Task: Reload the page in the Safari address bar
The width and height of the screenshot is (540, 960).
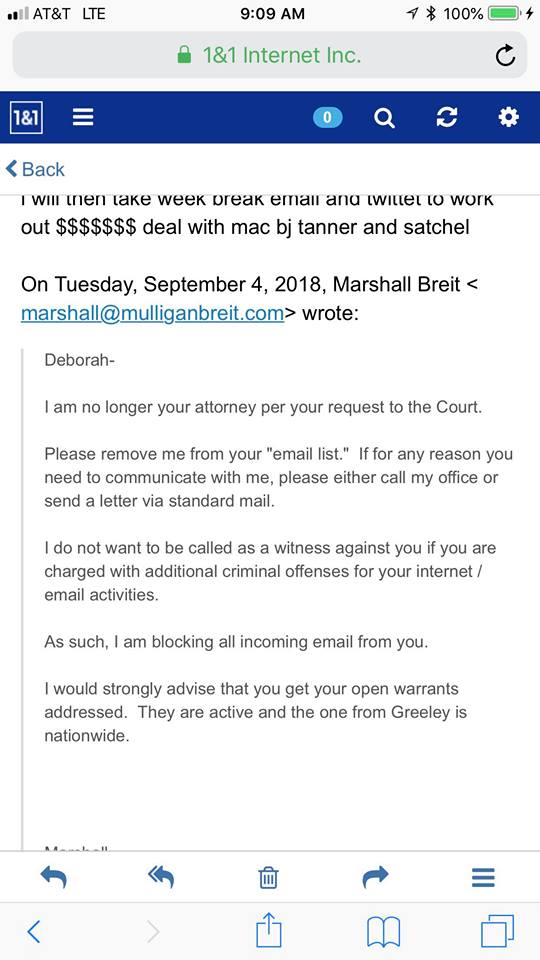Action: click(x=504, y=56)
